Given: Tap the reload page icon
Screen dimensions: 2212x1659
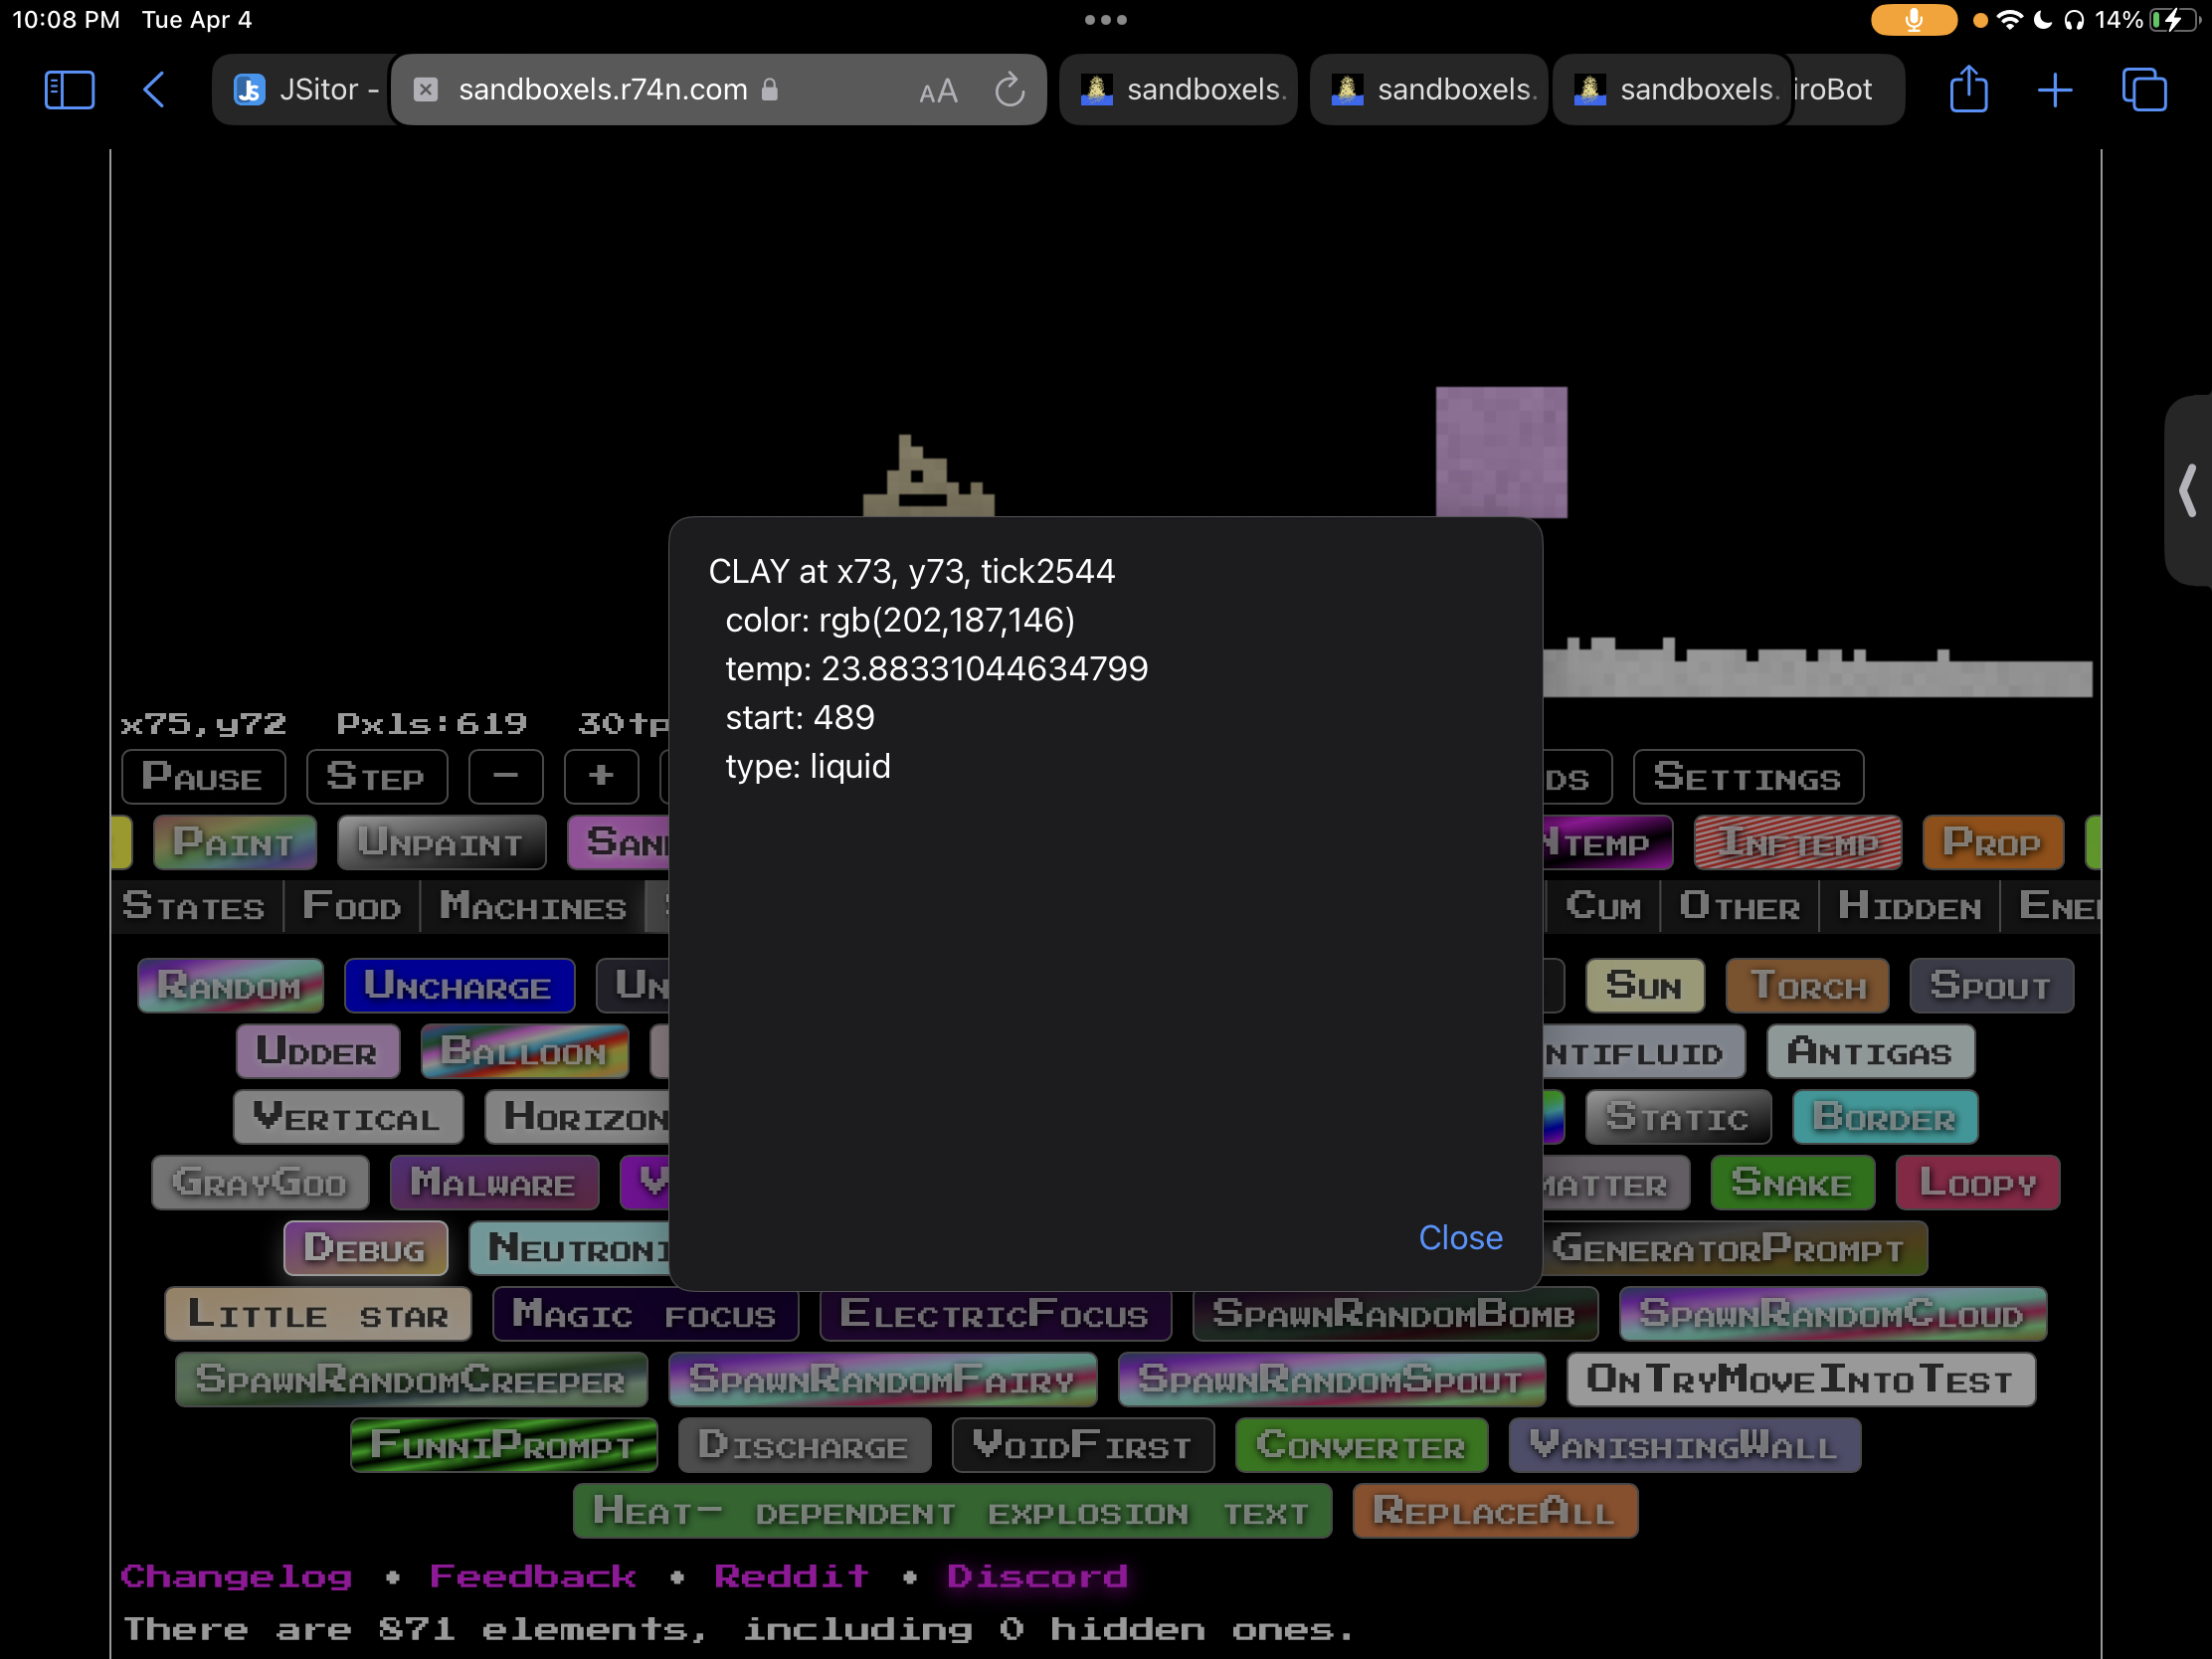Looking at the screenshot, I should coord(1010,90).
